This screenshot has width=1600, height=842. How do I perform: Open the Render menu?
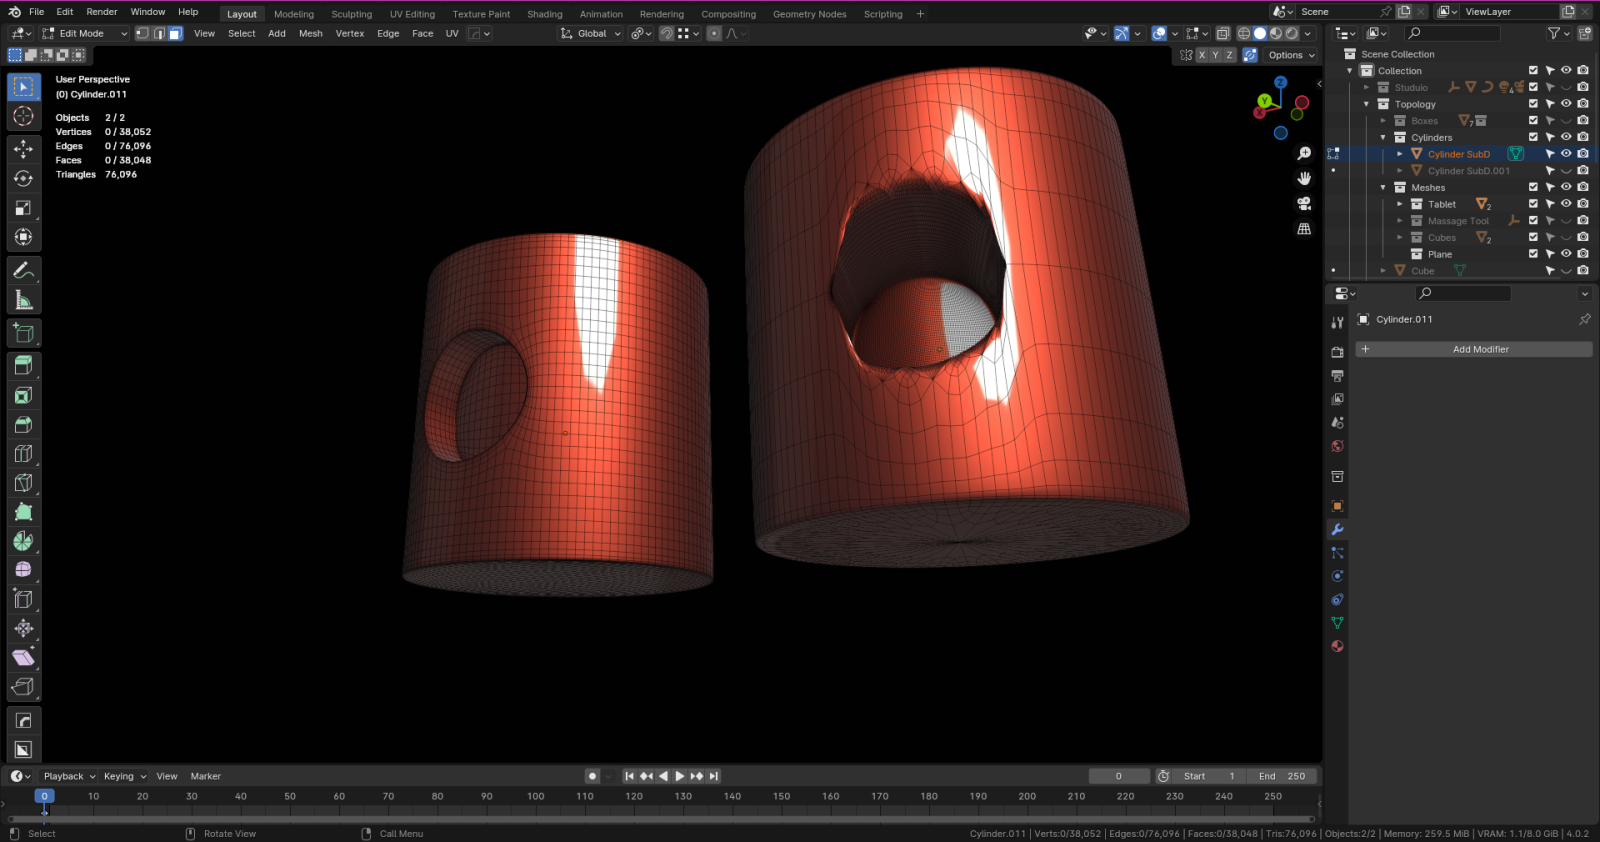tap(102, 12)
